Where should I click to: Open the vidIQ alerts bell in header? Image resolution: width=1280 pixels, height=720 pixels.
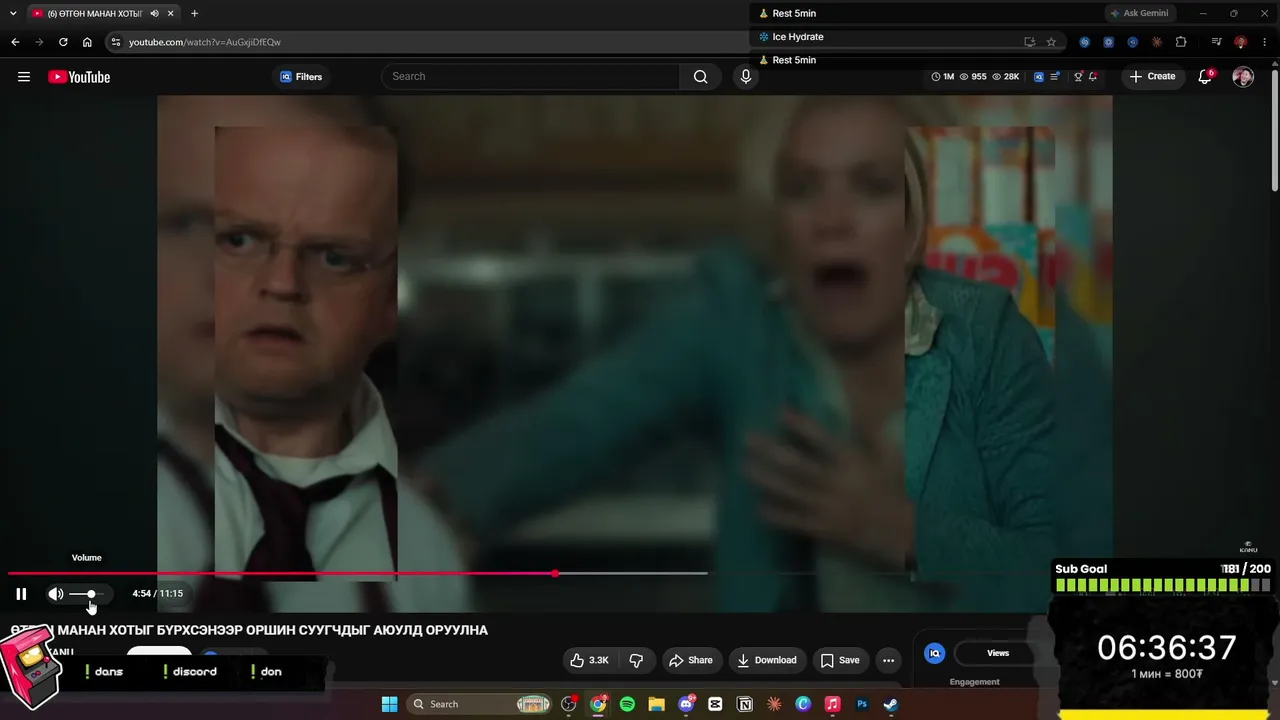(x=1093, y=76)
